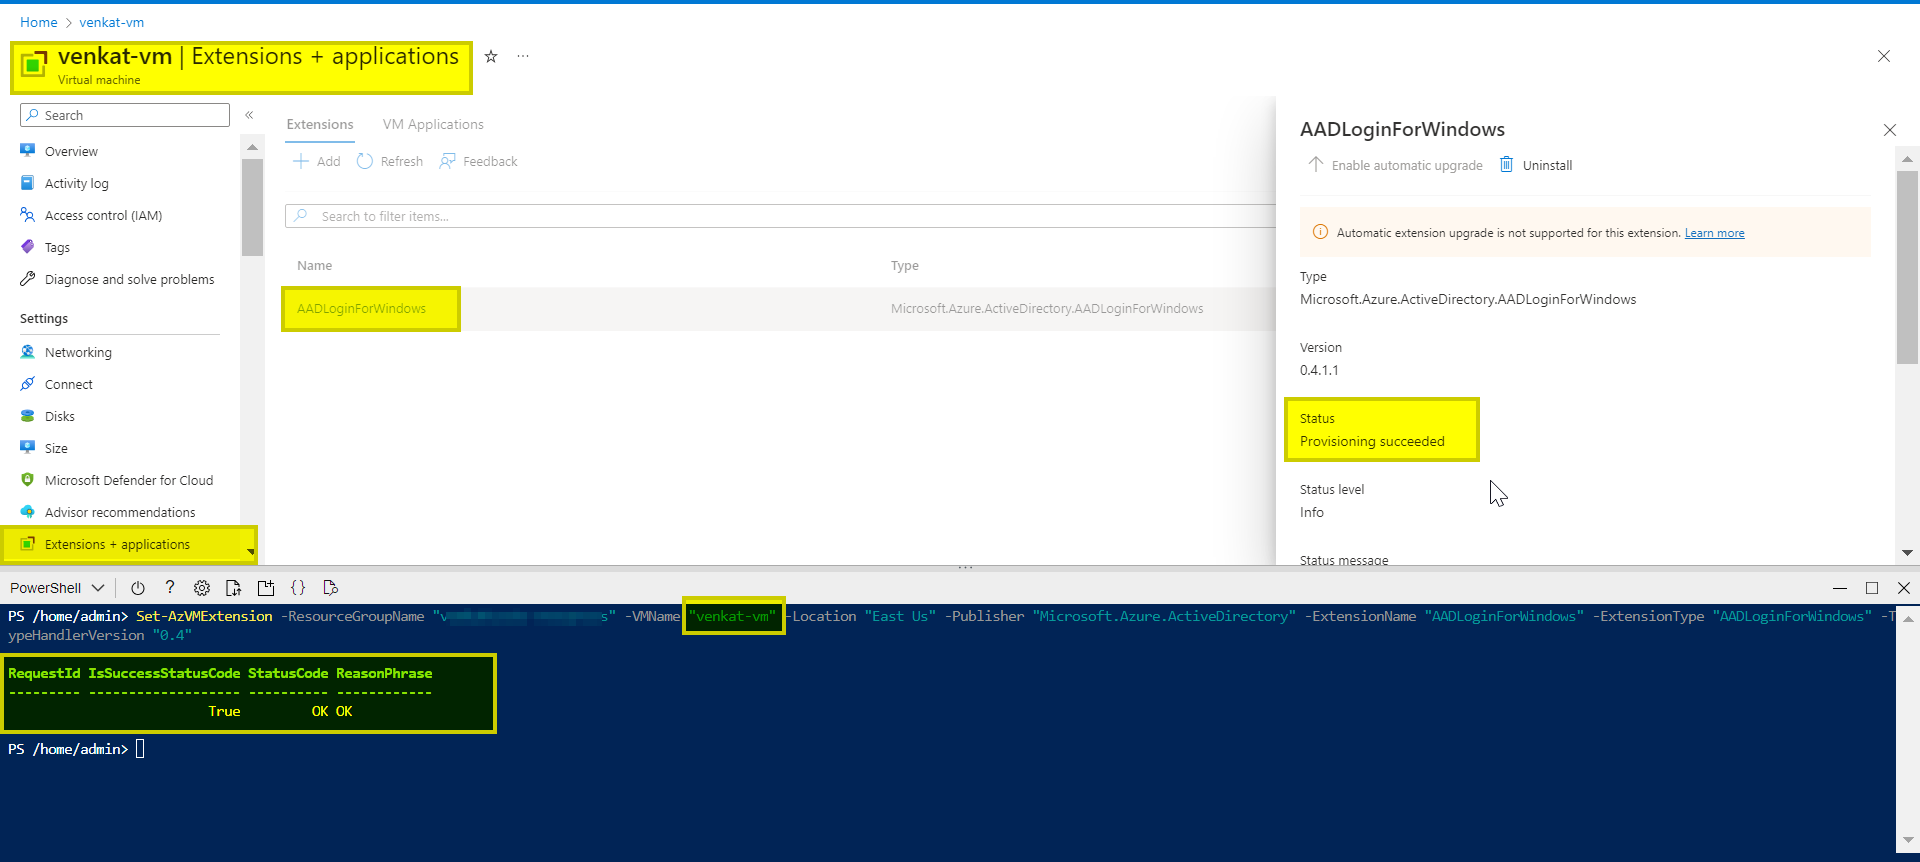Click the Tags icon
The width and height of the screenshot is (1920, 862).
click(28, 247)
